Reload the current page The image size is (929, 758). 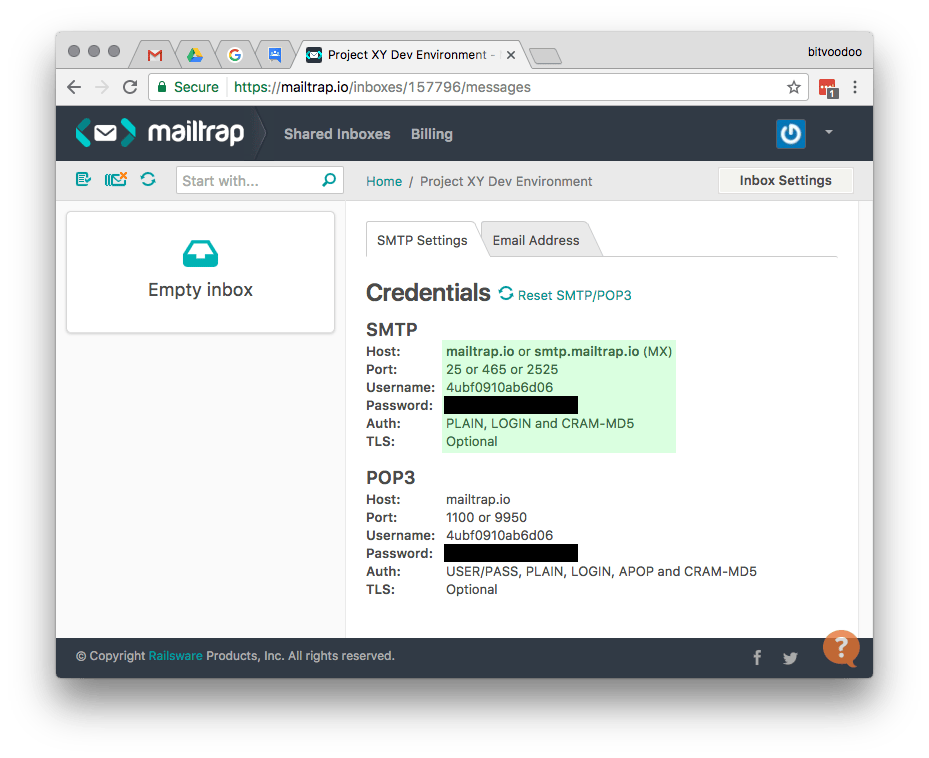130,87
